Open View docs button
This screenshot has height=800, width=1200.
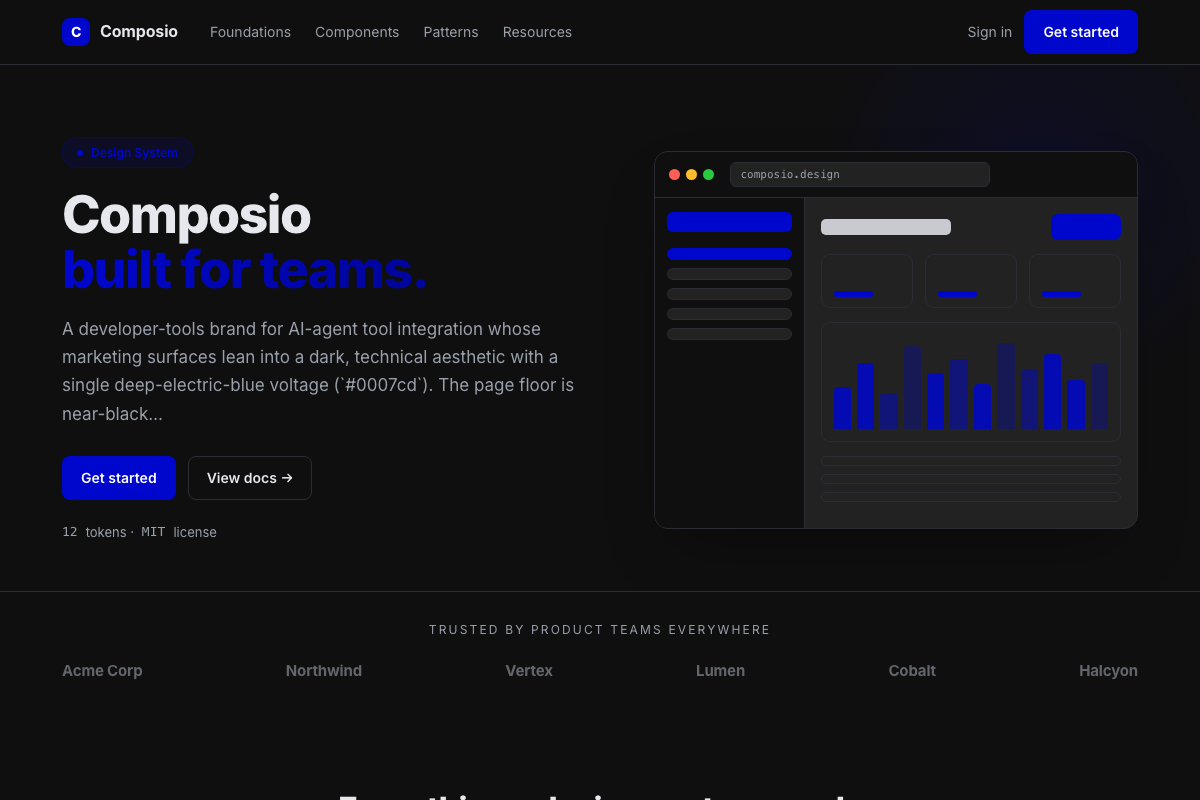point(250,478)
